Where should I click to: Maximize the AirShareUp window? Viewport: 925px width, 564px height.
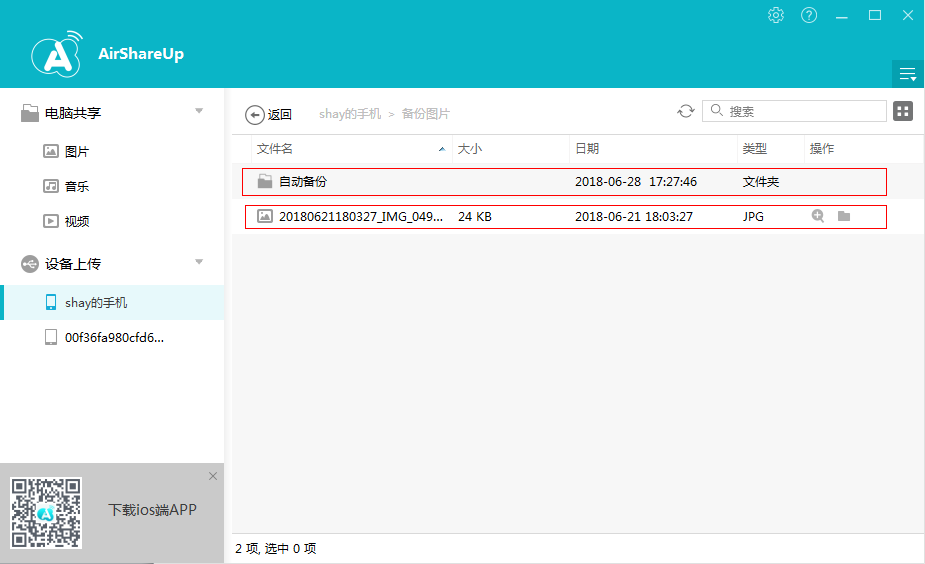point(875,15)
